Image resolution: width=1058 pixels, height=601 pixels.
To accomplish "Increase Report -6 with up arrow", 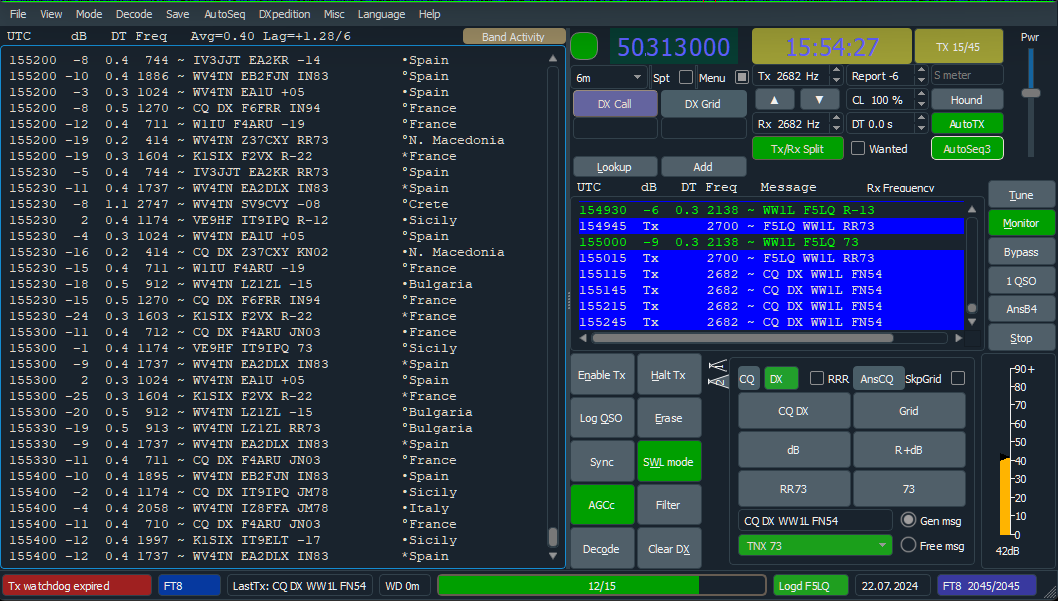I will (x=921, y=71).
